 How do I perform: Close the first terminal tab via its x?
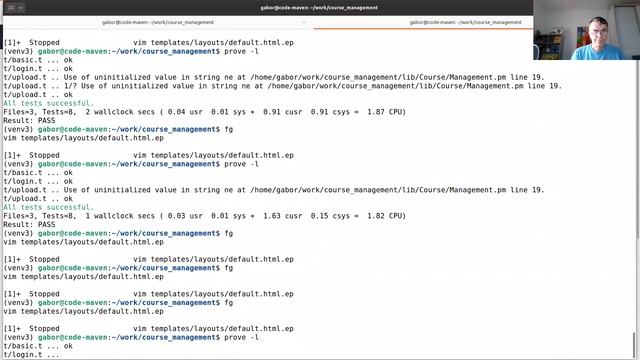coord(304,22)
